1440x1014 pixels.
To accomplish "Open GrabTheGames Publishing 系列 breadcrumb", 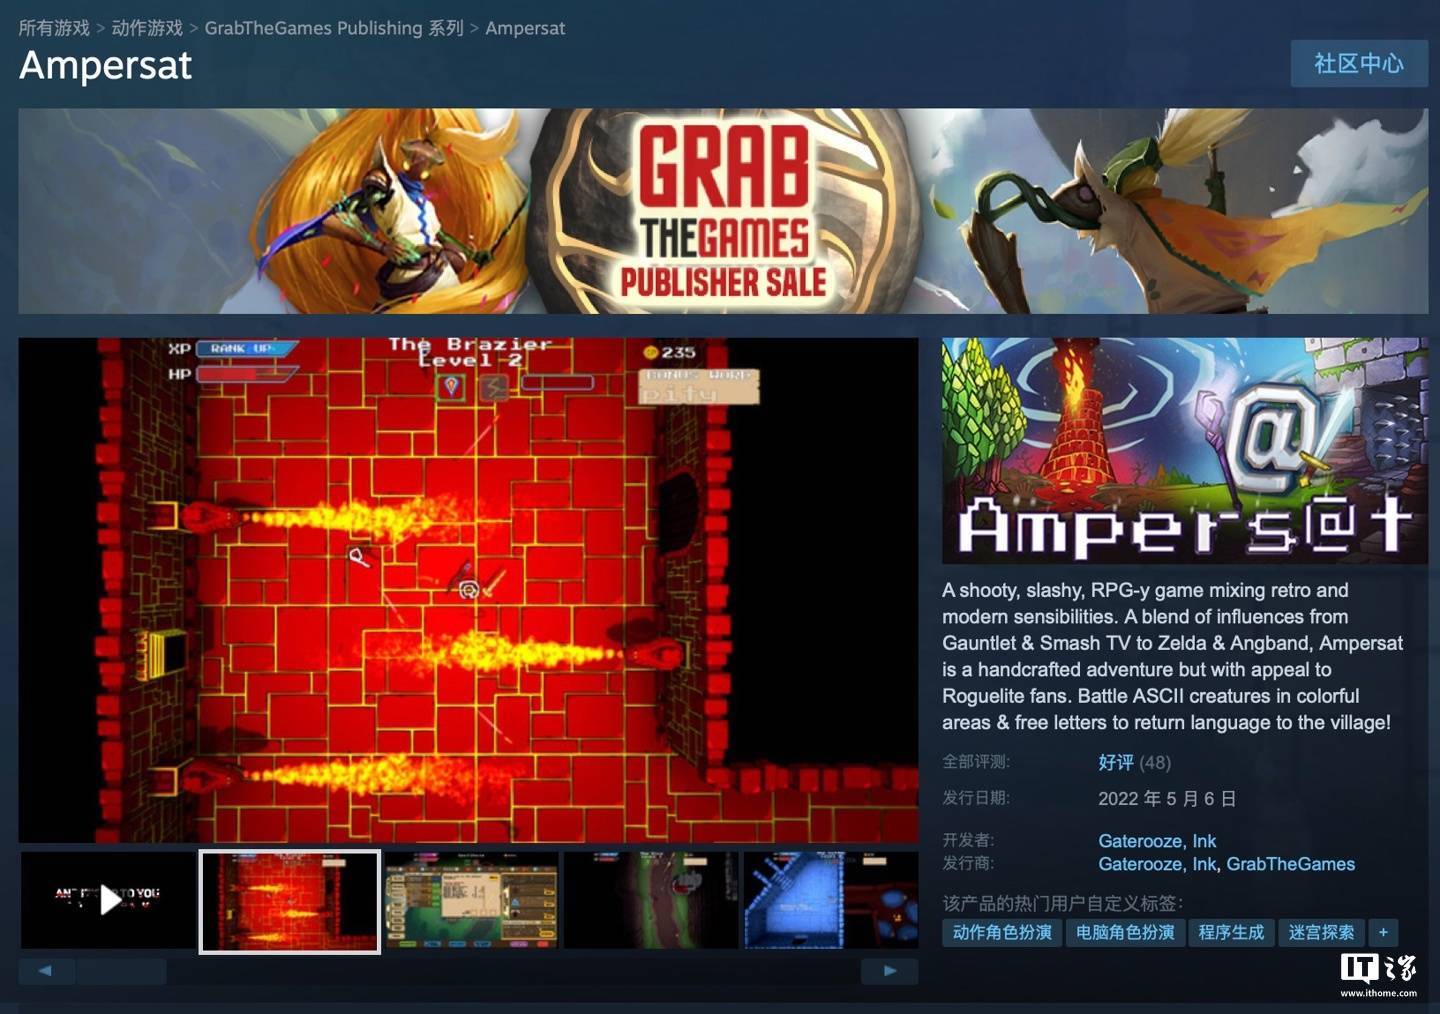I will [334, 28].
